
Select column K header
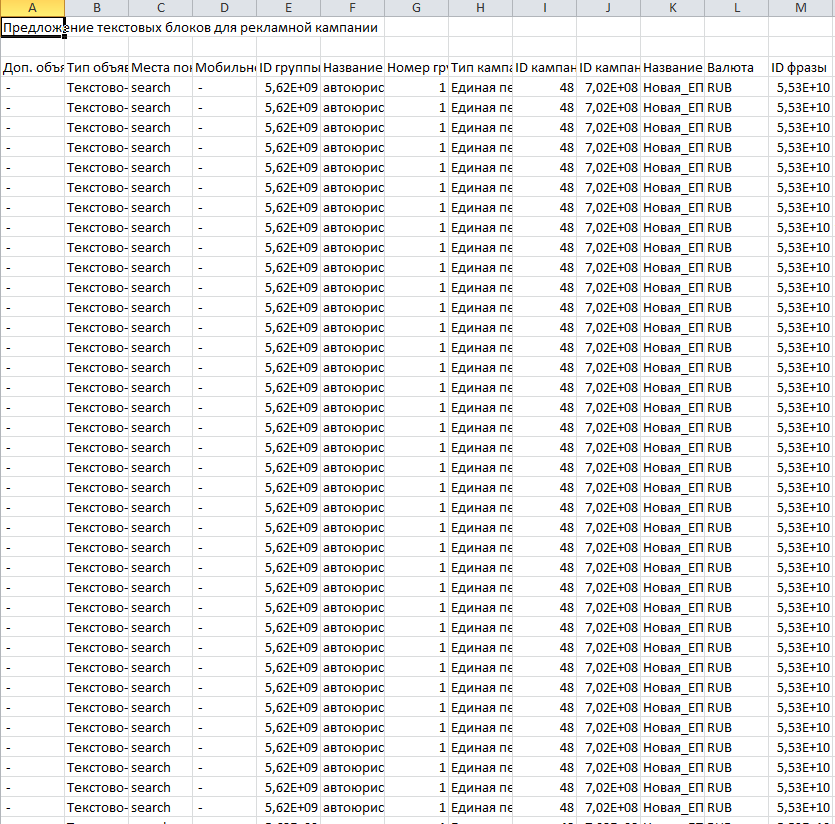coord(673,8)
